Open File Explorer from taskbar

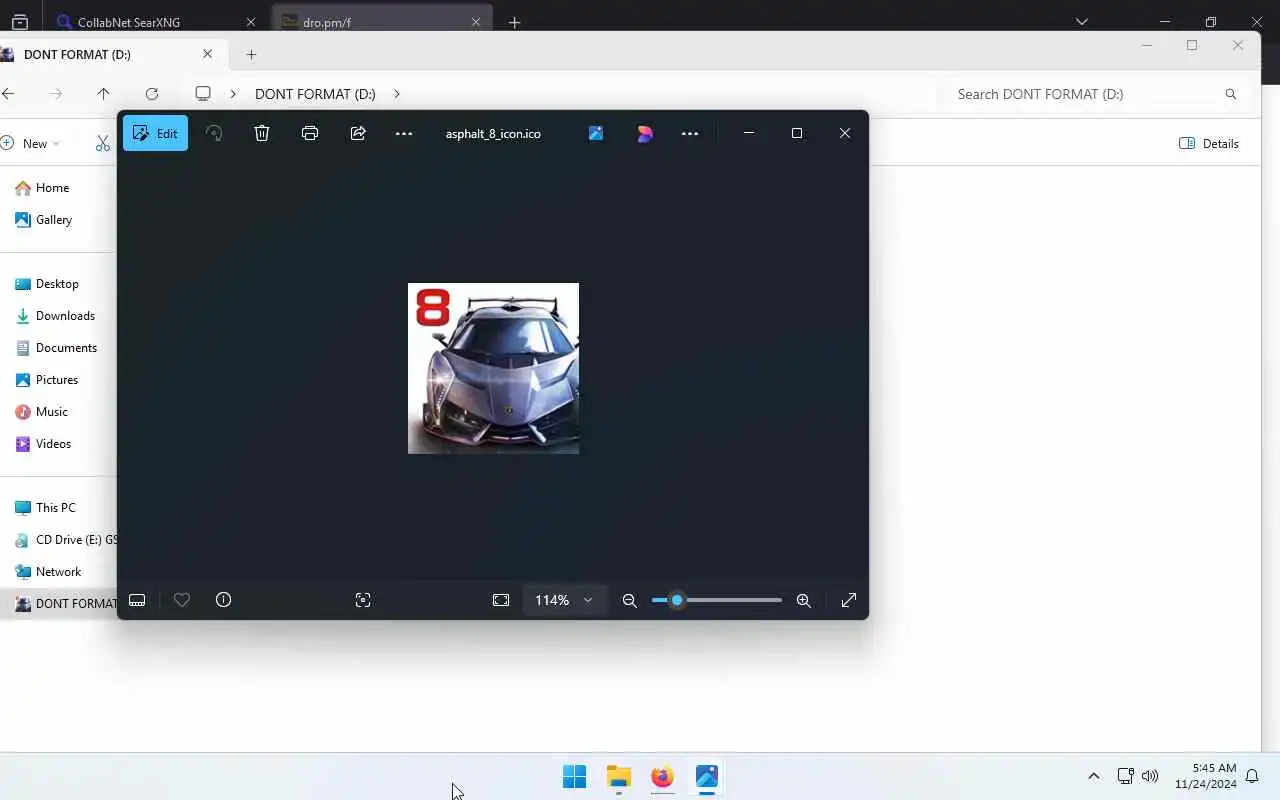(618, 776)
